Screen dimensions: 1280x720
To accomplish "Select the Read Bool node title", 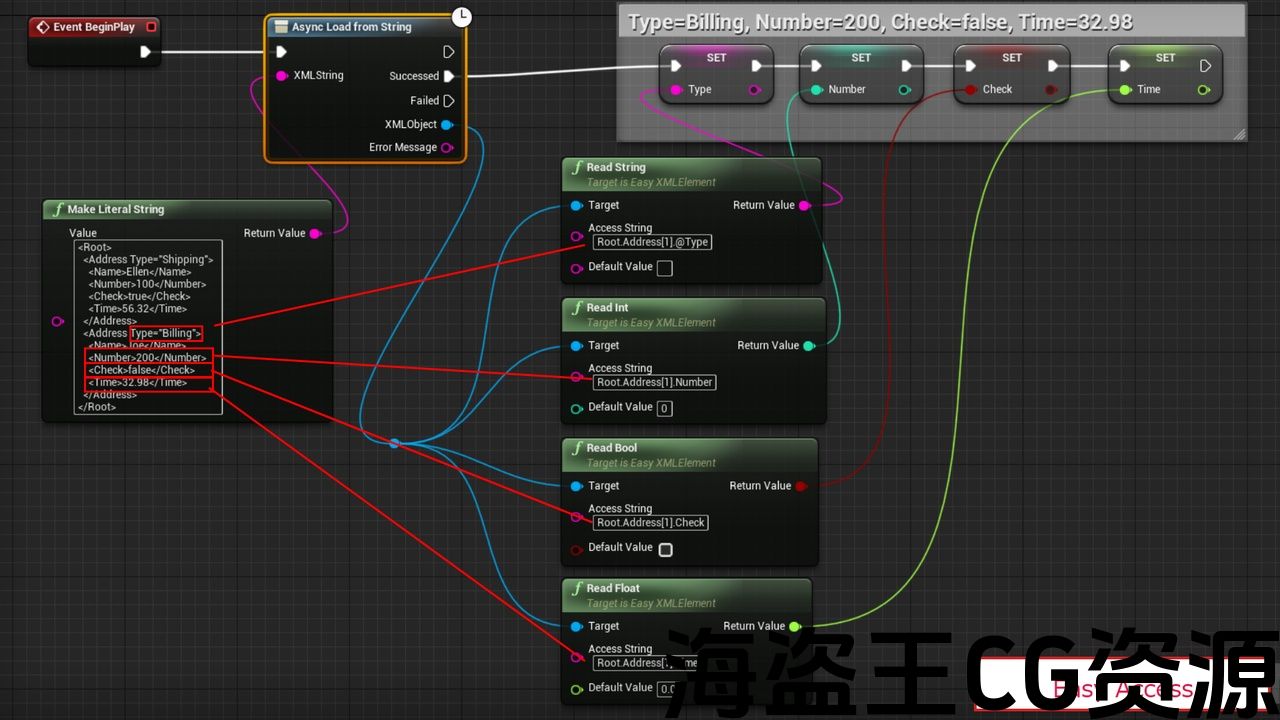I will pos(611,448).
